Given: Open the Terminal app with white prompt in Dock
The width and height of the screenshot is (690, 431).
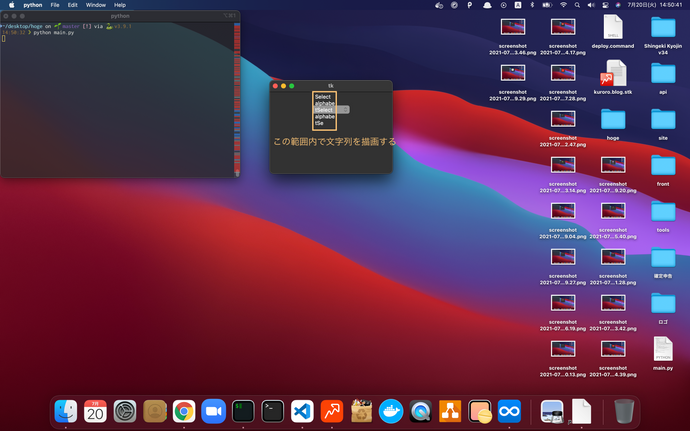Looking at the screenshot, I should click(x=272, y=411).
